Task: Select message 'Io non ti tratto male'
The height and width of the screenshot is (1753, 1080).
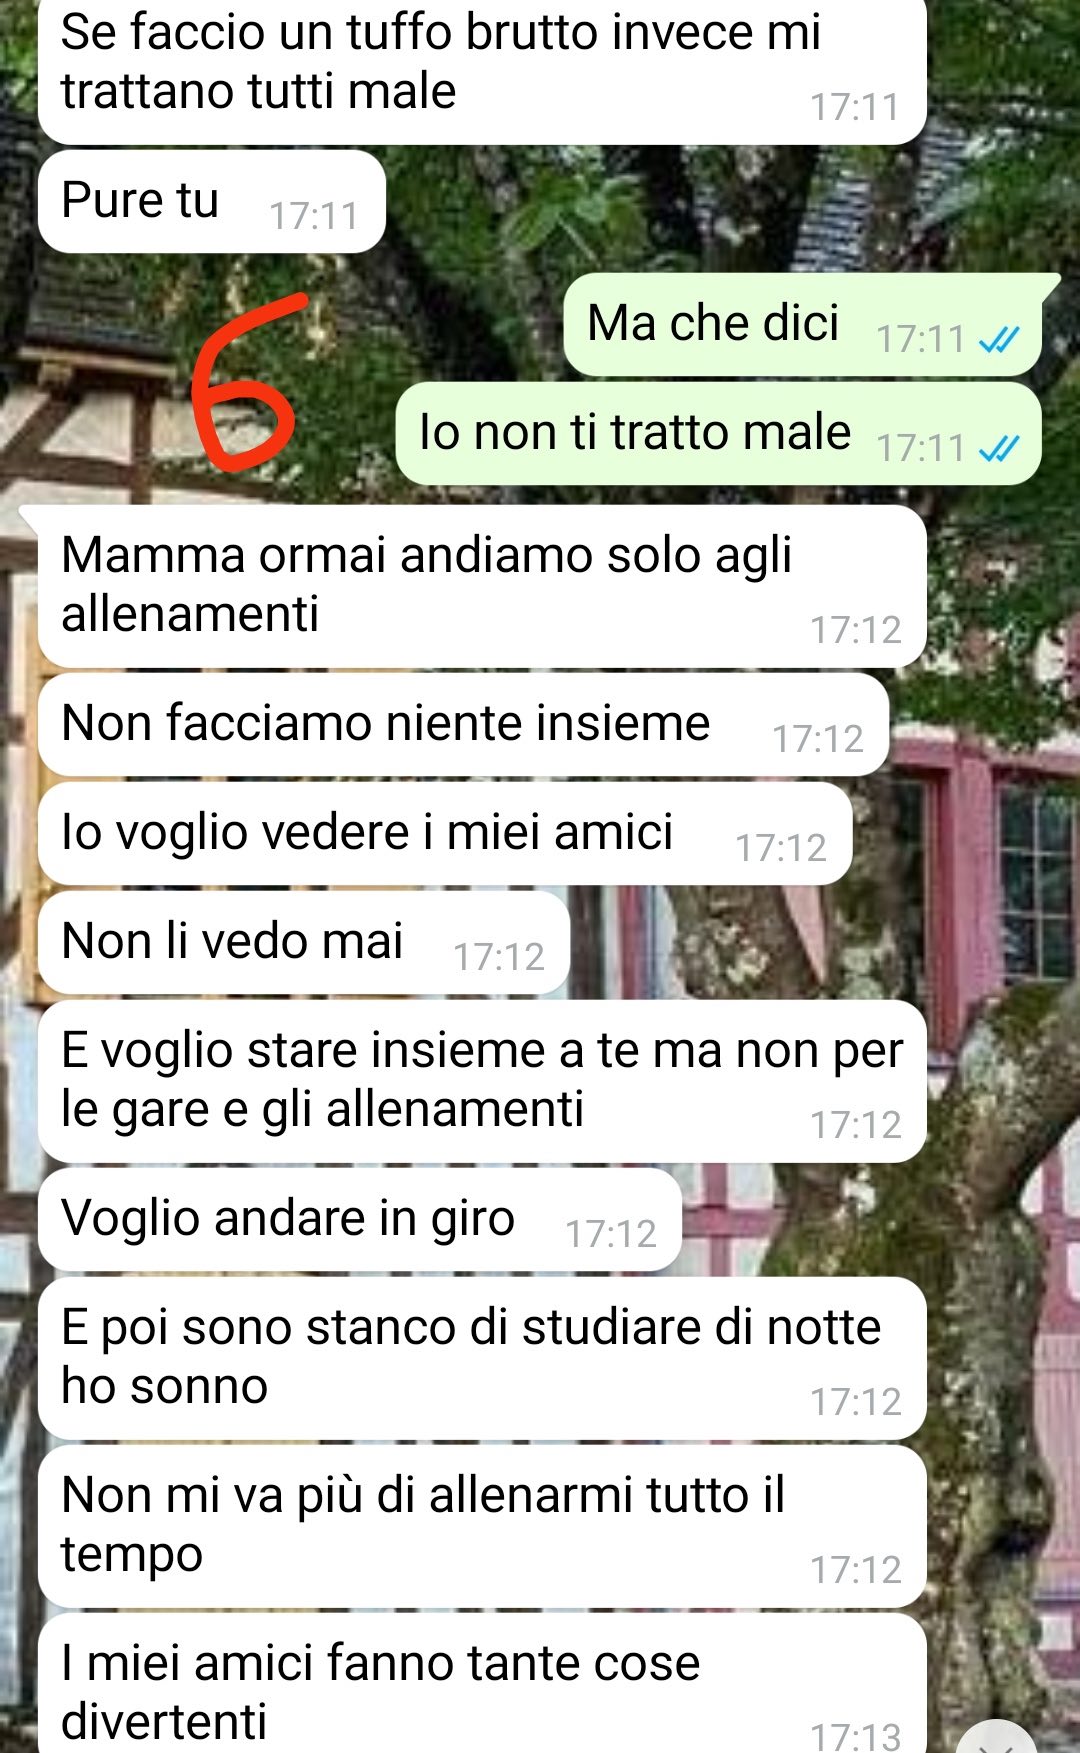Action: point(718,433)
